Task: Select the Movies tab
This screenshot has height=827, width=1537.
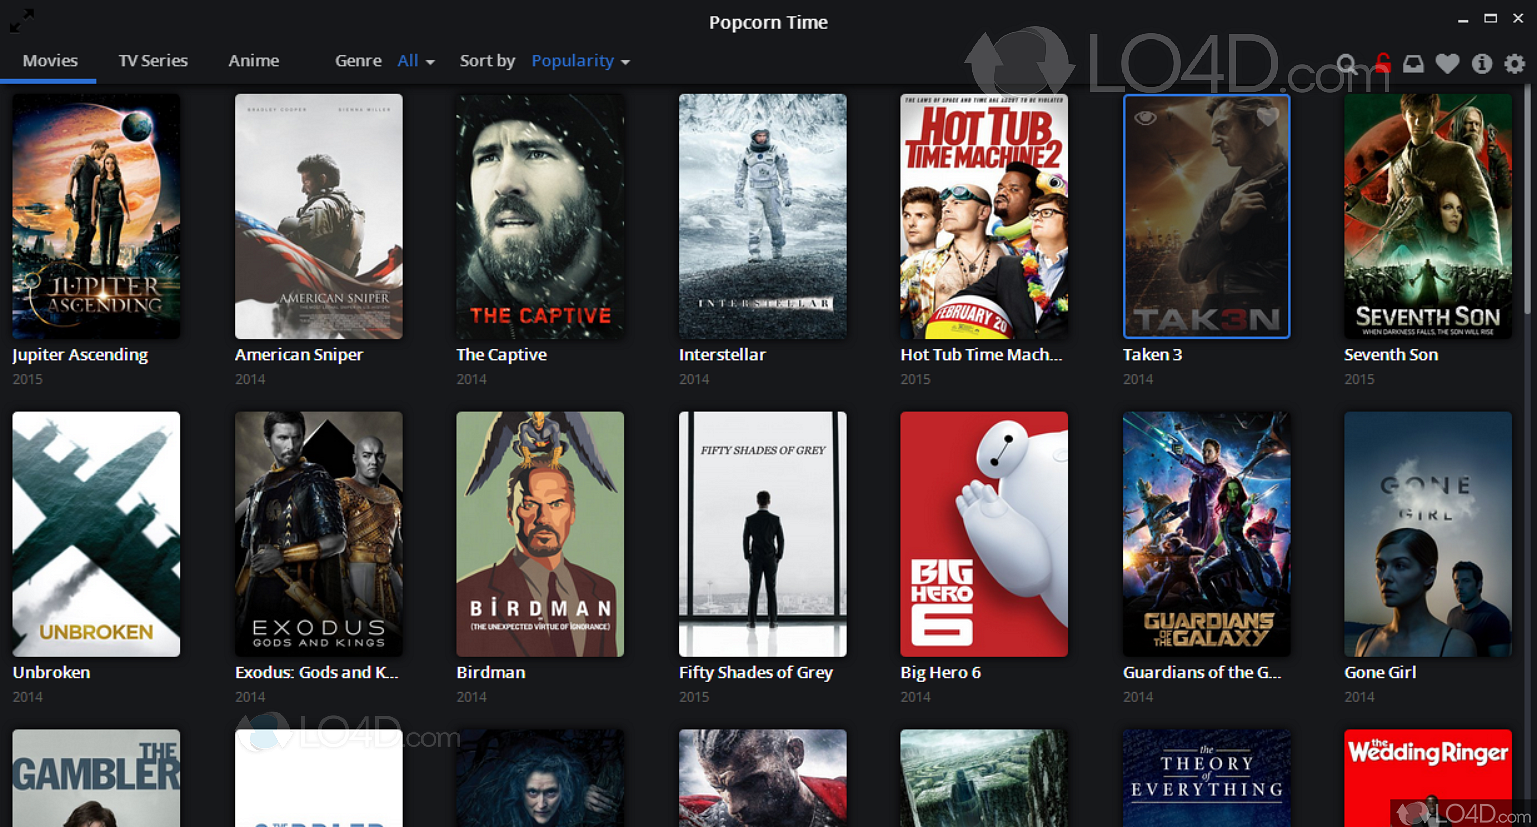Action: point(50,61)
